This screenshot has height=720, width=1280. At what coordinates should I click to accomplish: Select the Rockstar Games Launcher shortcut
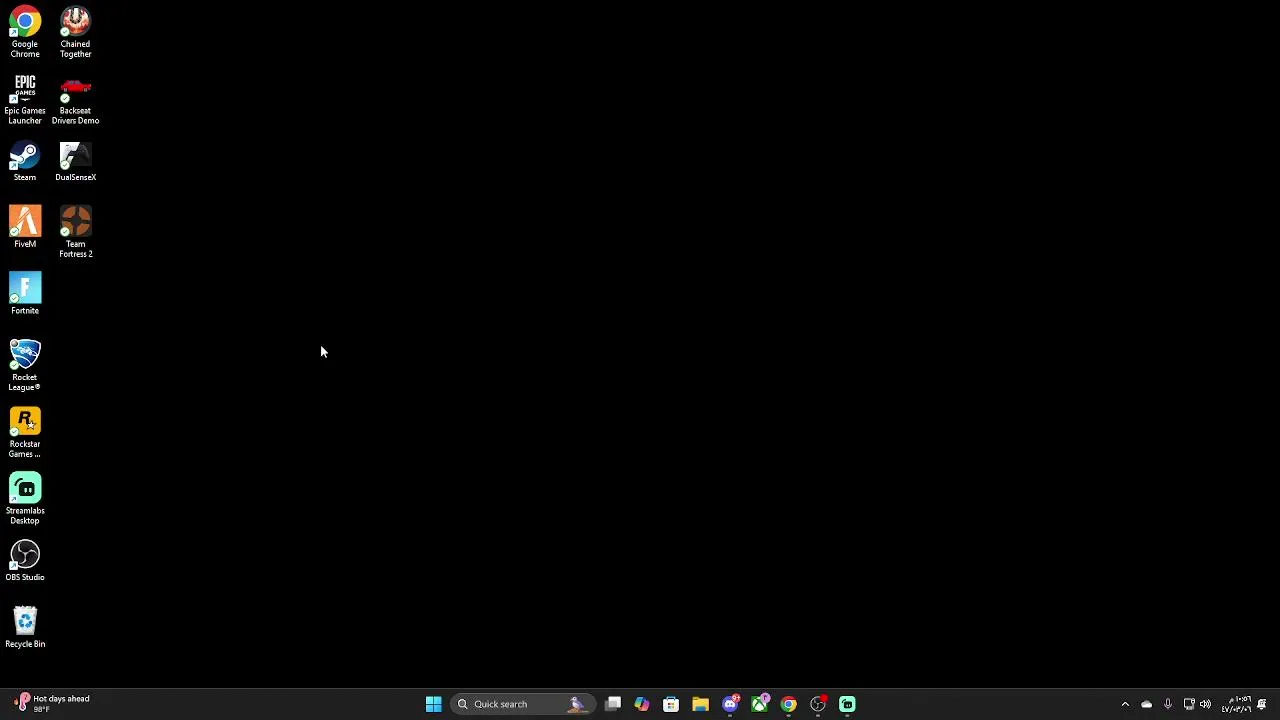25,433
